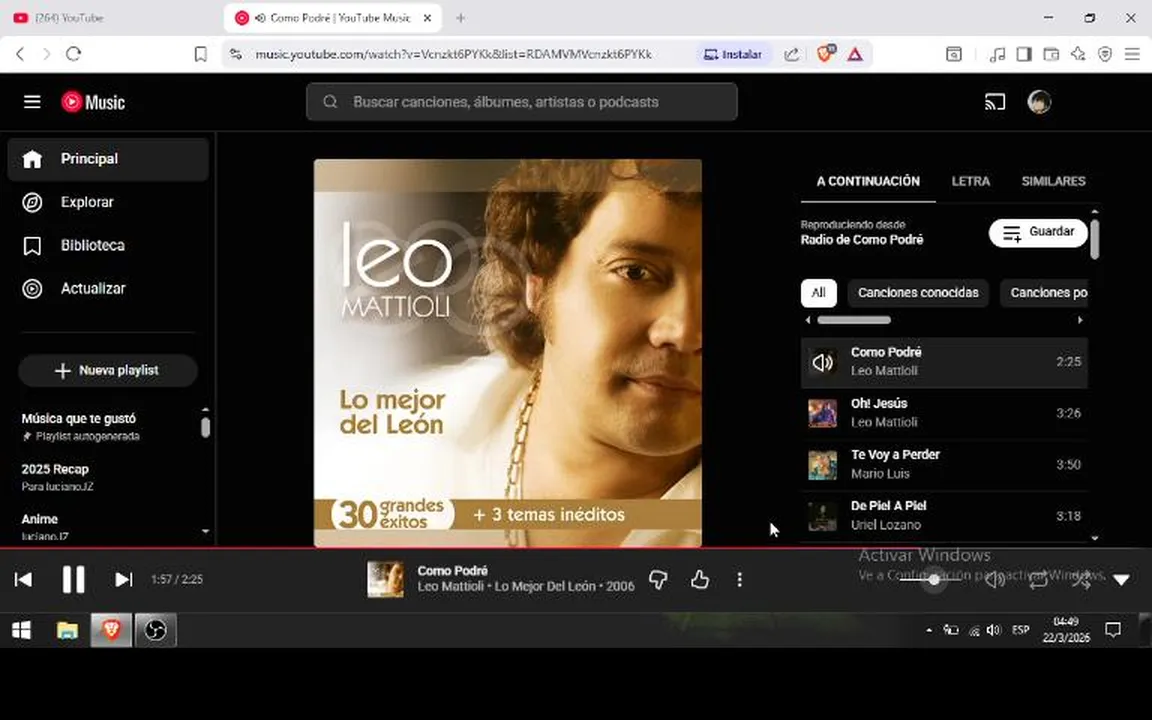The width and height of the screenshot is (1152, 720).
Task: Click the Instalar app button
Action: click(732, 54)
